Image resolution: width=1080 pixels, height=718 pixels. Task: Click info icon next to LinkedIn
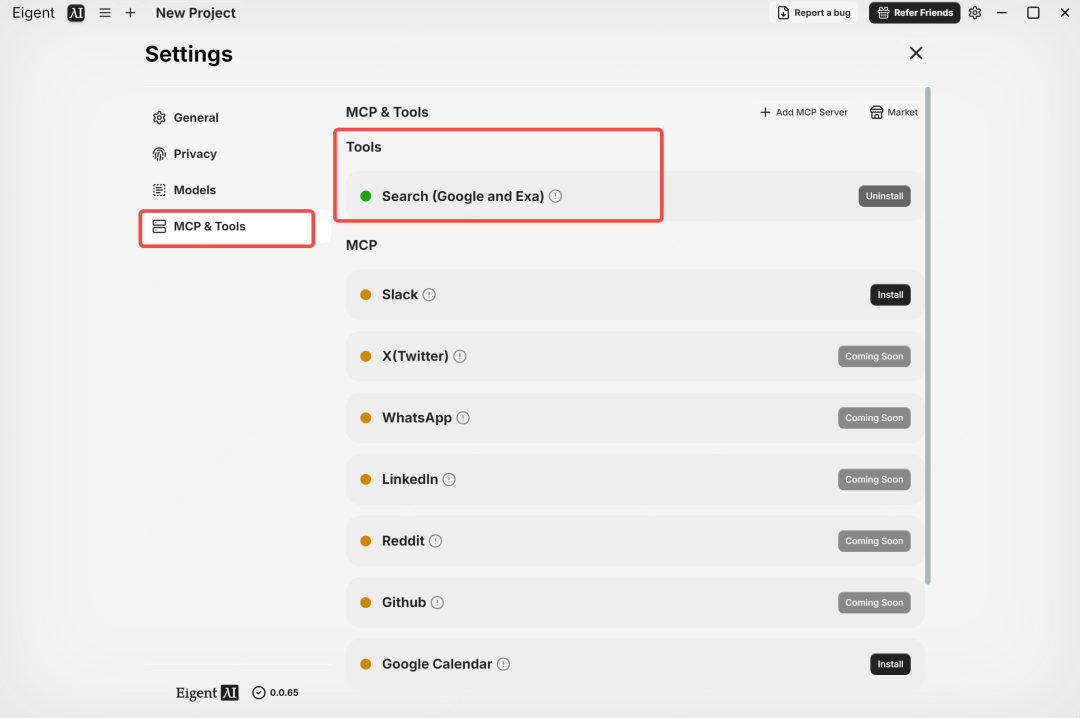click(449, 480)
